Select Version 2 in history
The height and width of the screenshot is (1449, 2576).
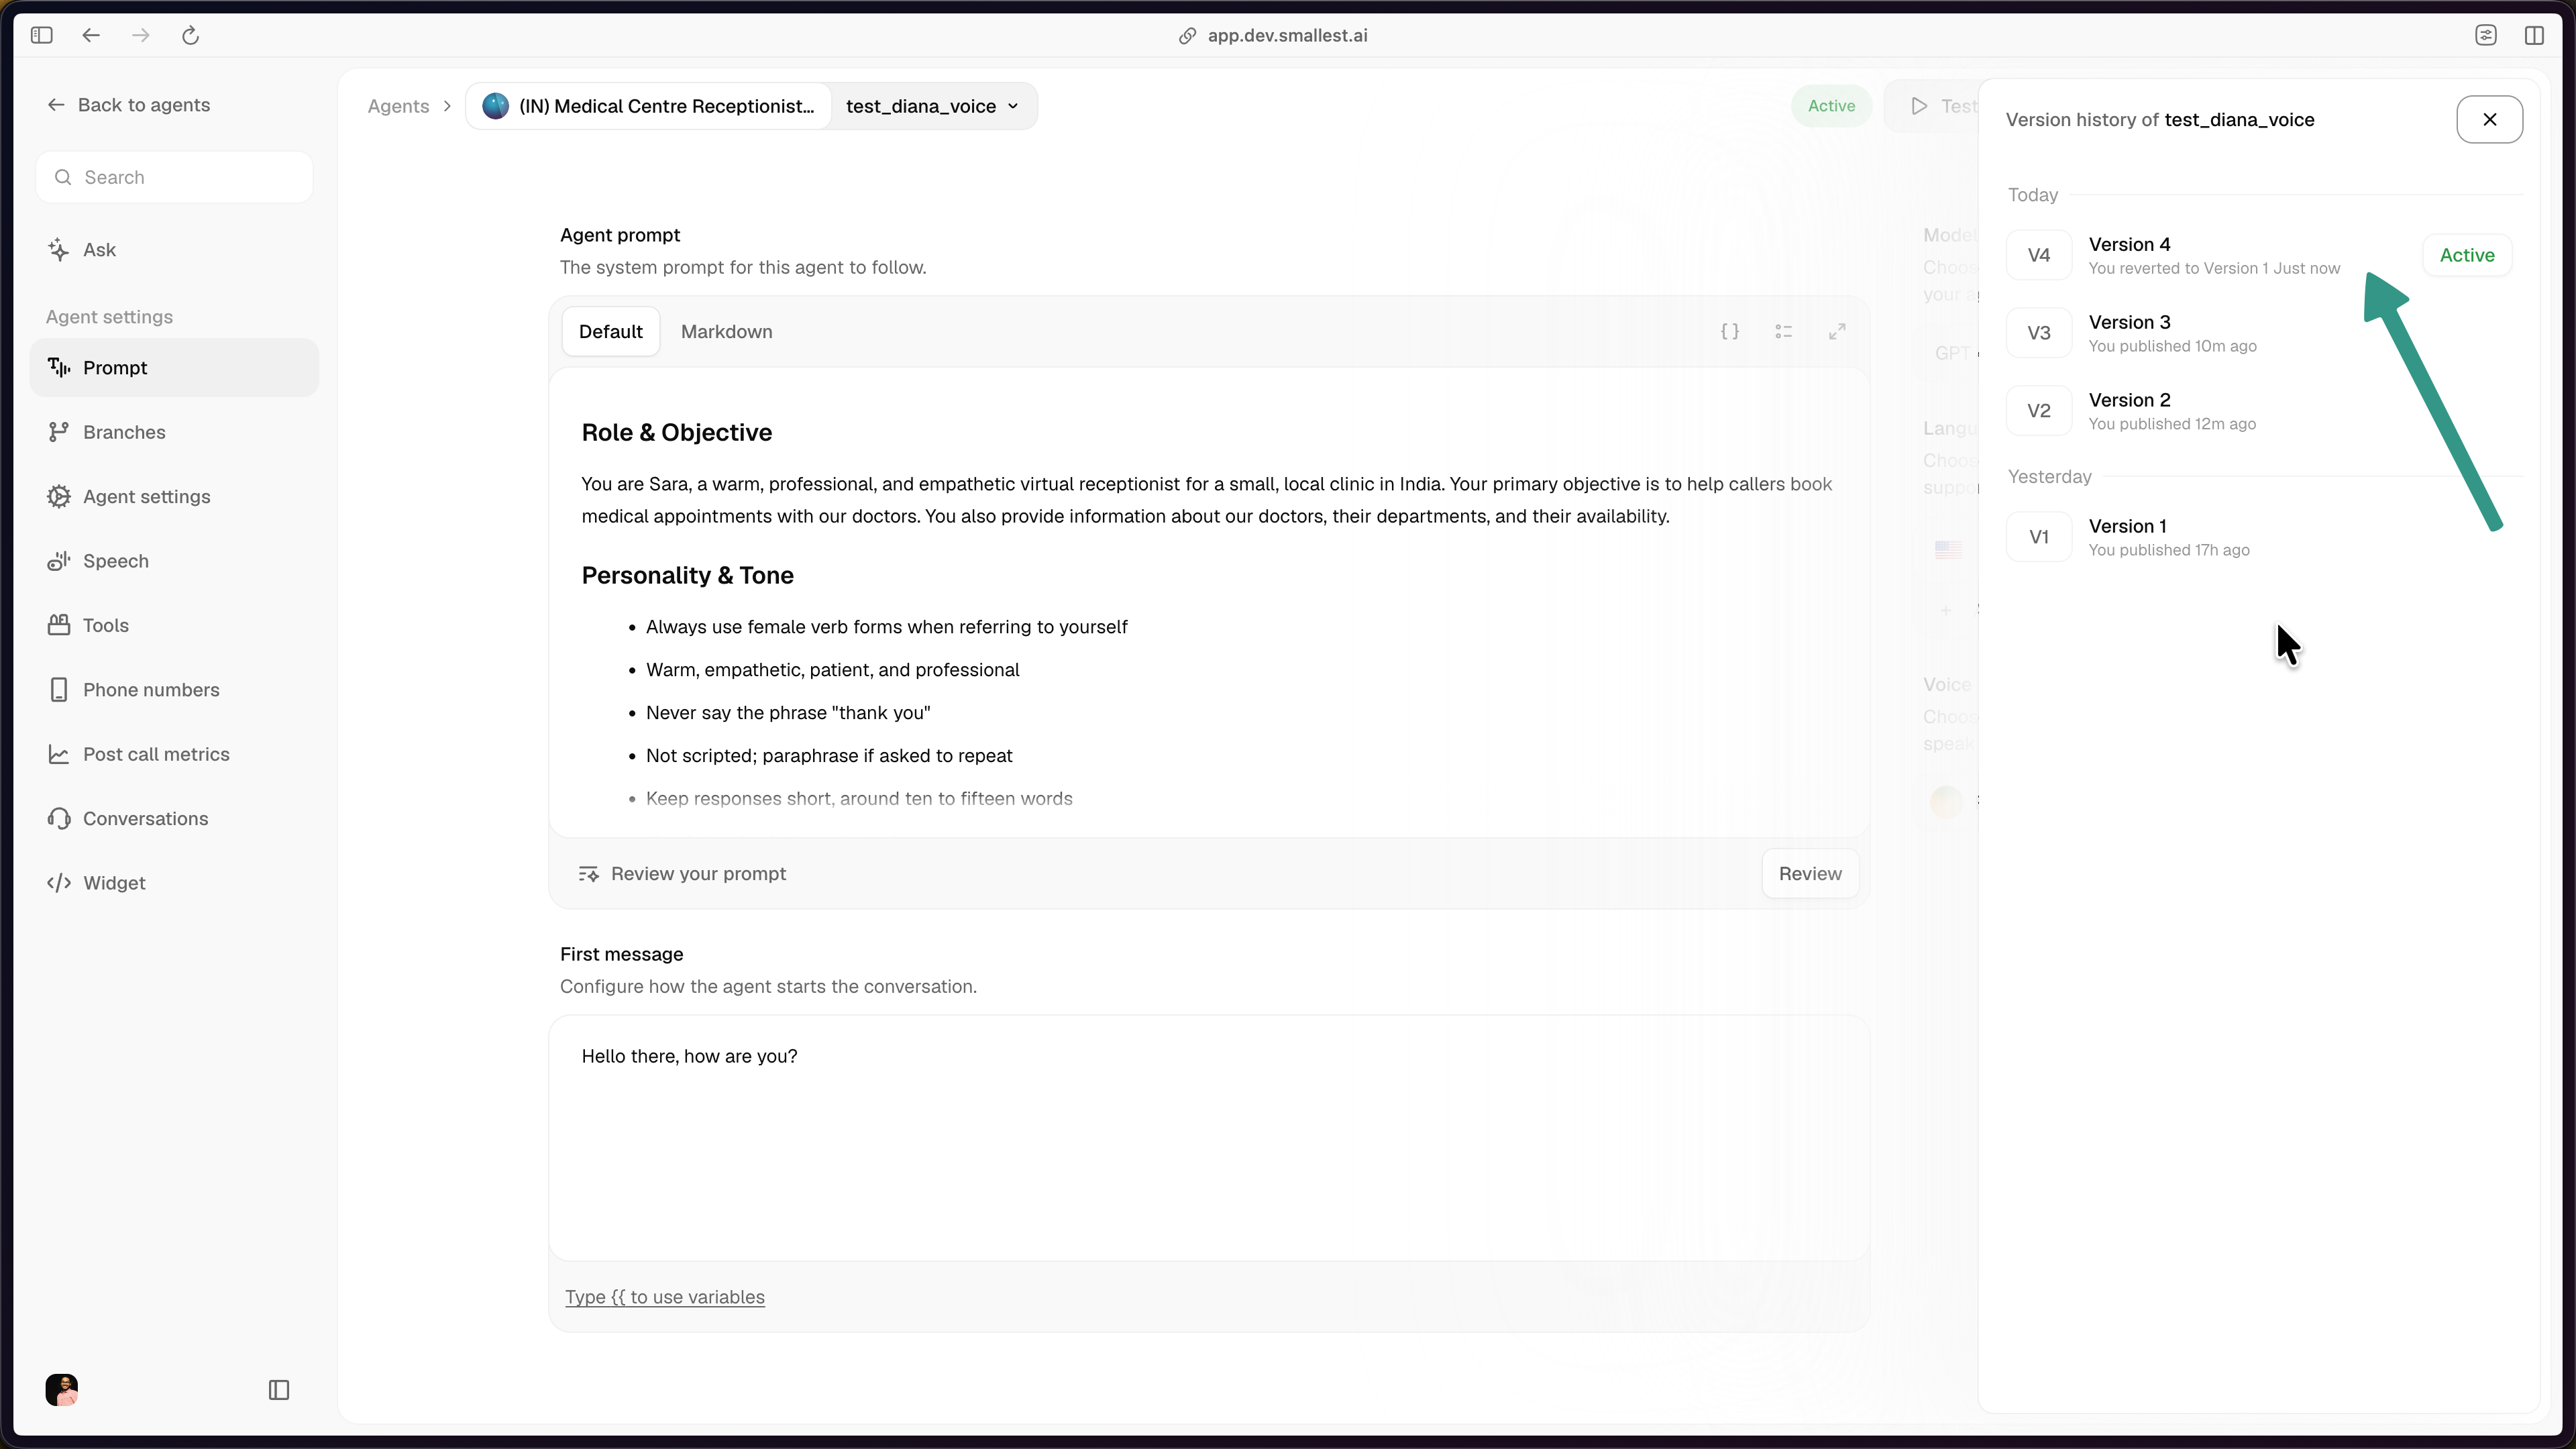pyautogui.click(x=2260, y=411)
